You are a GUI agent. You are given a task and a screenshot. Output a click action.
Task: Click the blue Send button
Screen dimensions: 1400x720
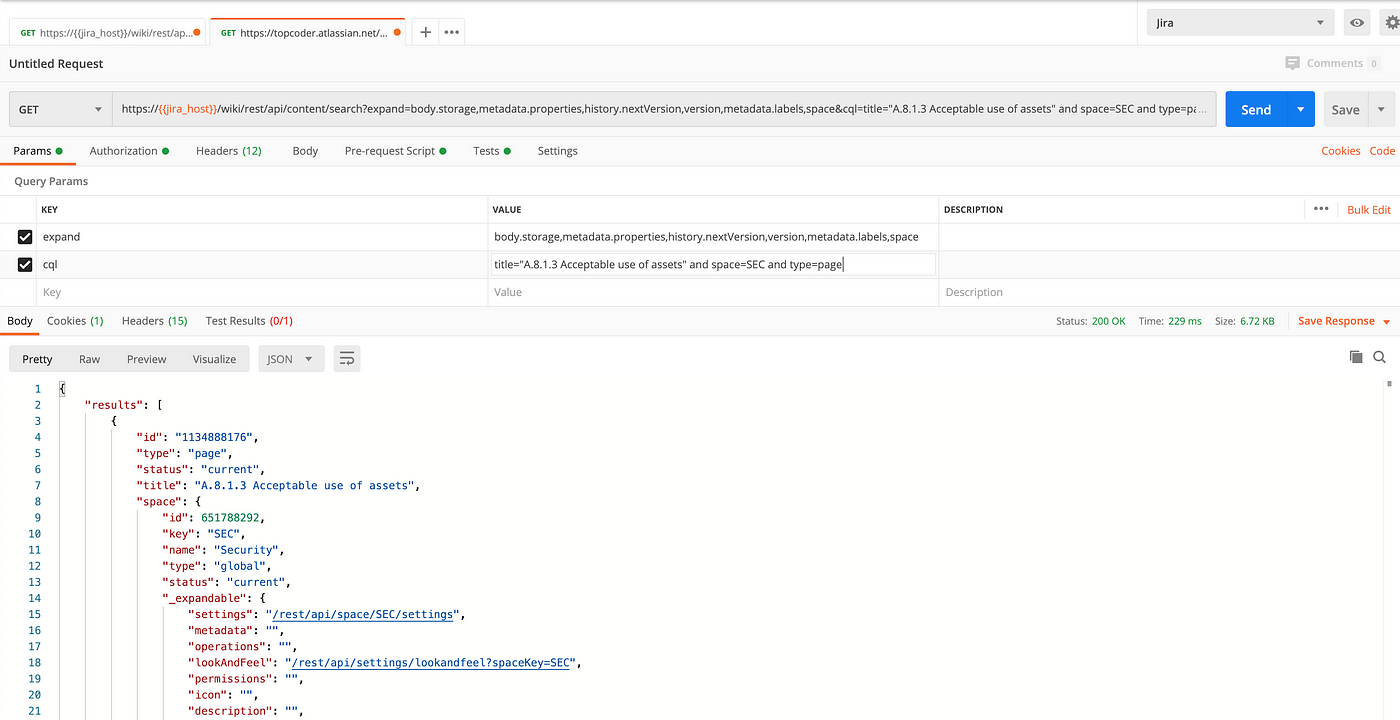click(1256, 109)
